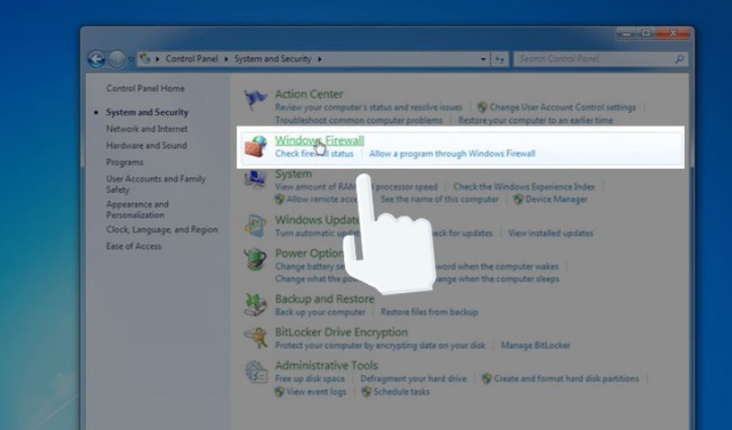Image resolution: width=732 pixels, height=430 pixels.
Task: Open Change User Account Control settings link
Action: pyautogui.click(x=562, y=107)
